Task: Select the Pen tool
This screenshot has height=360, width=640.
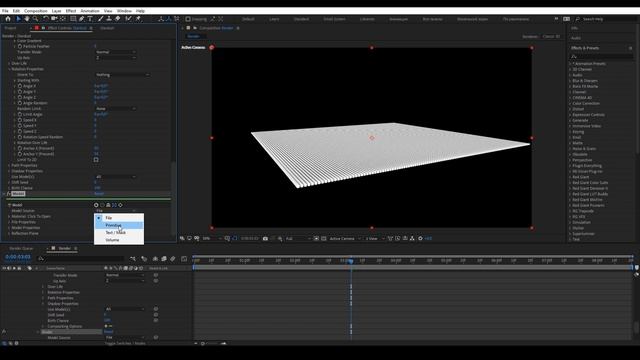Action: tap(82, 19)
